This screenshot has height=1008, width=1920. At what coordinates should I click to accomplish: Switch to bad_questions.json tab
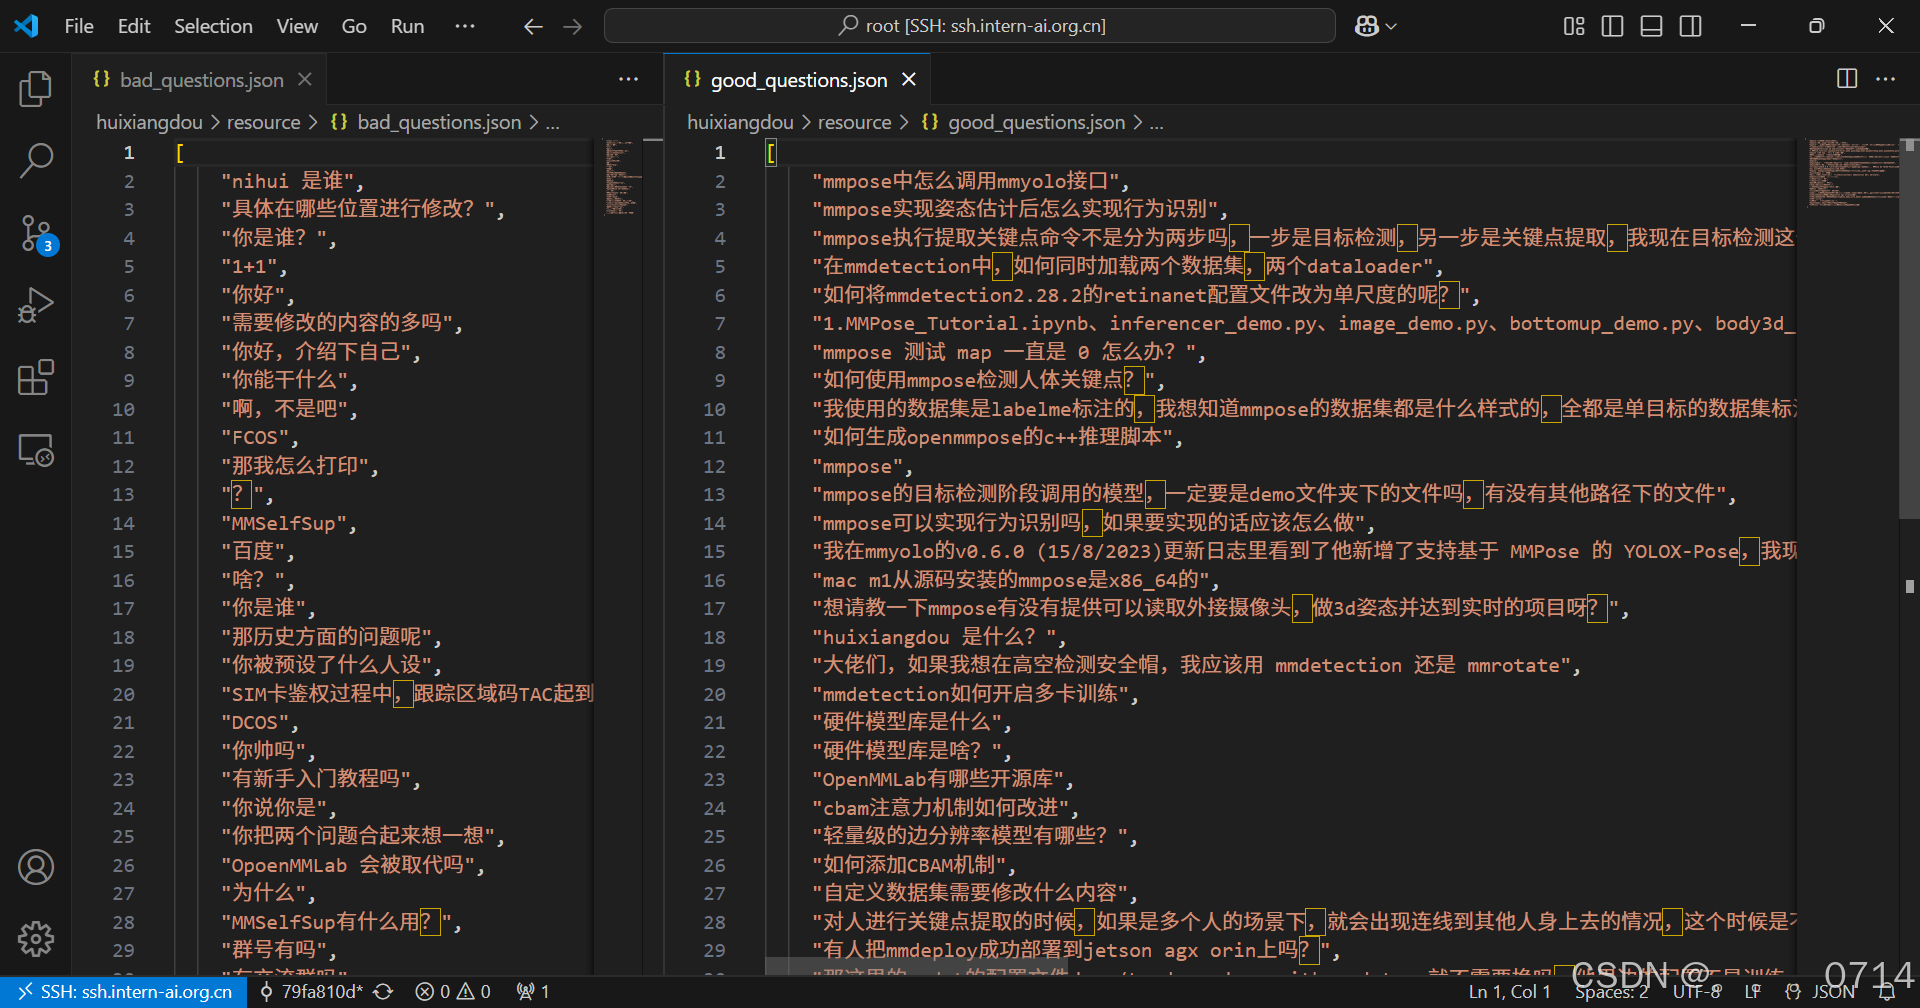tap(200, 79)
